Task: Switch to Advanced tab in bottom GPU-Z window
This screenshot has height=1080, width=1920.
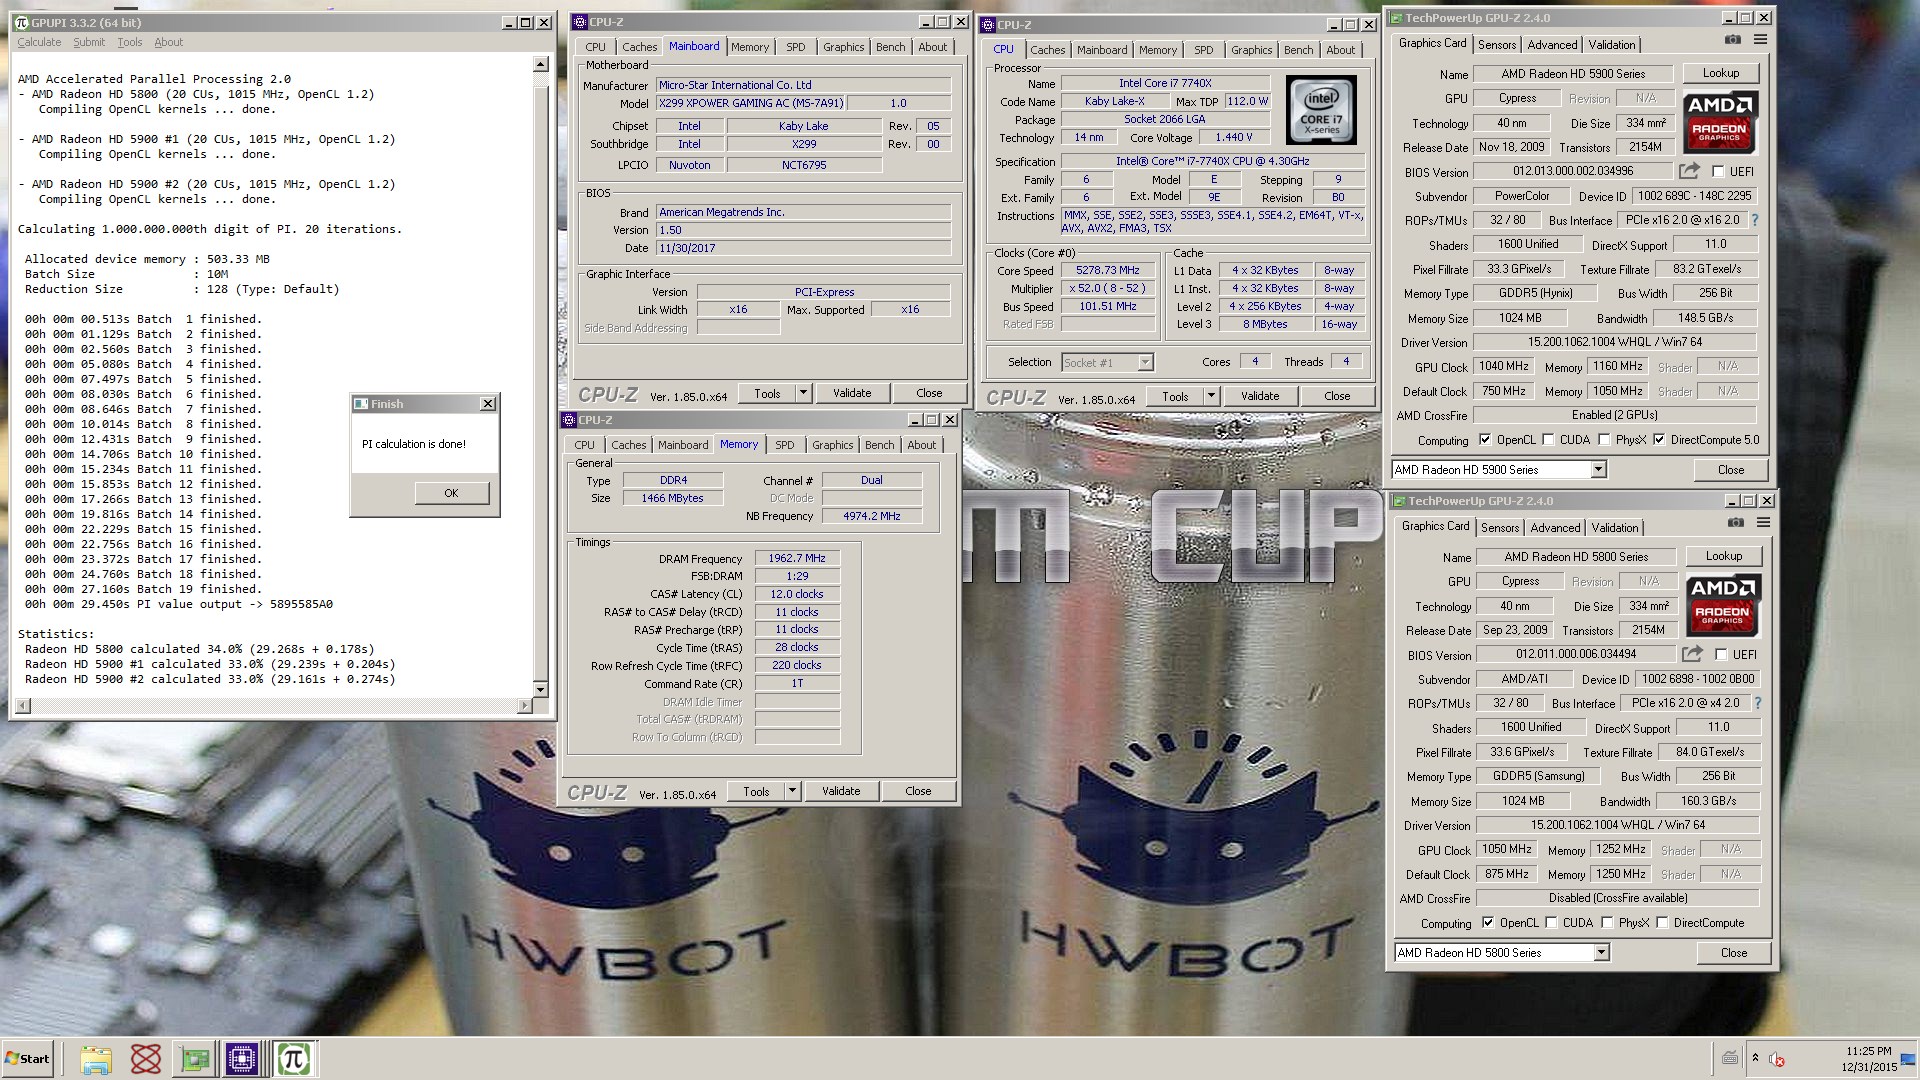Action: [x=1556, y=527]
